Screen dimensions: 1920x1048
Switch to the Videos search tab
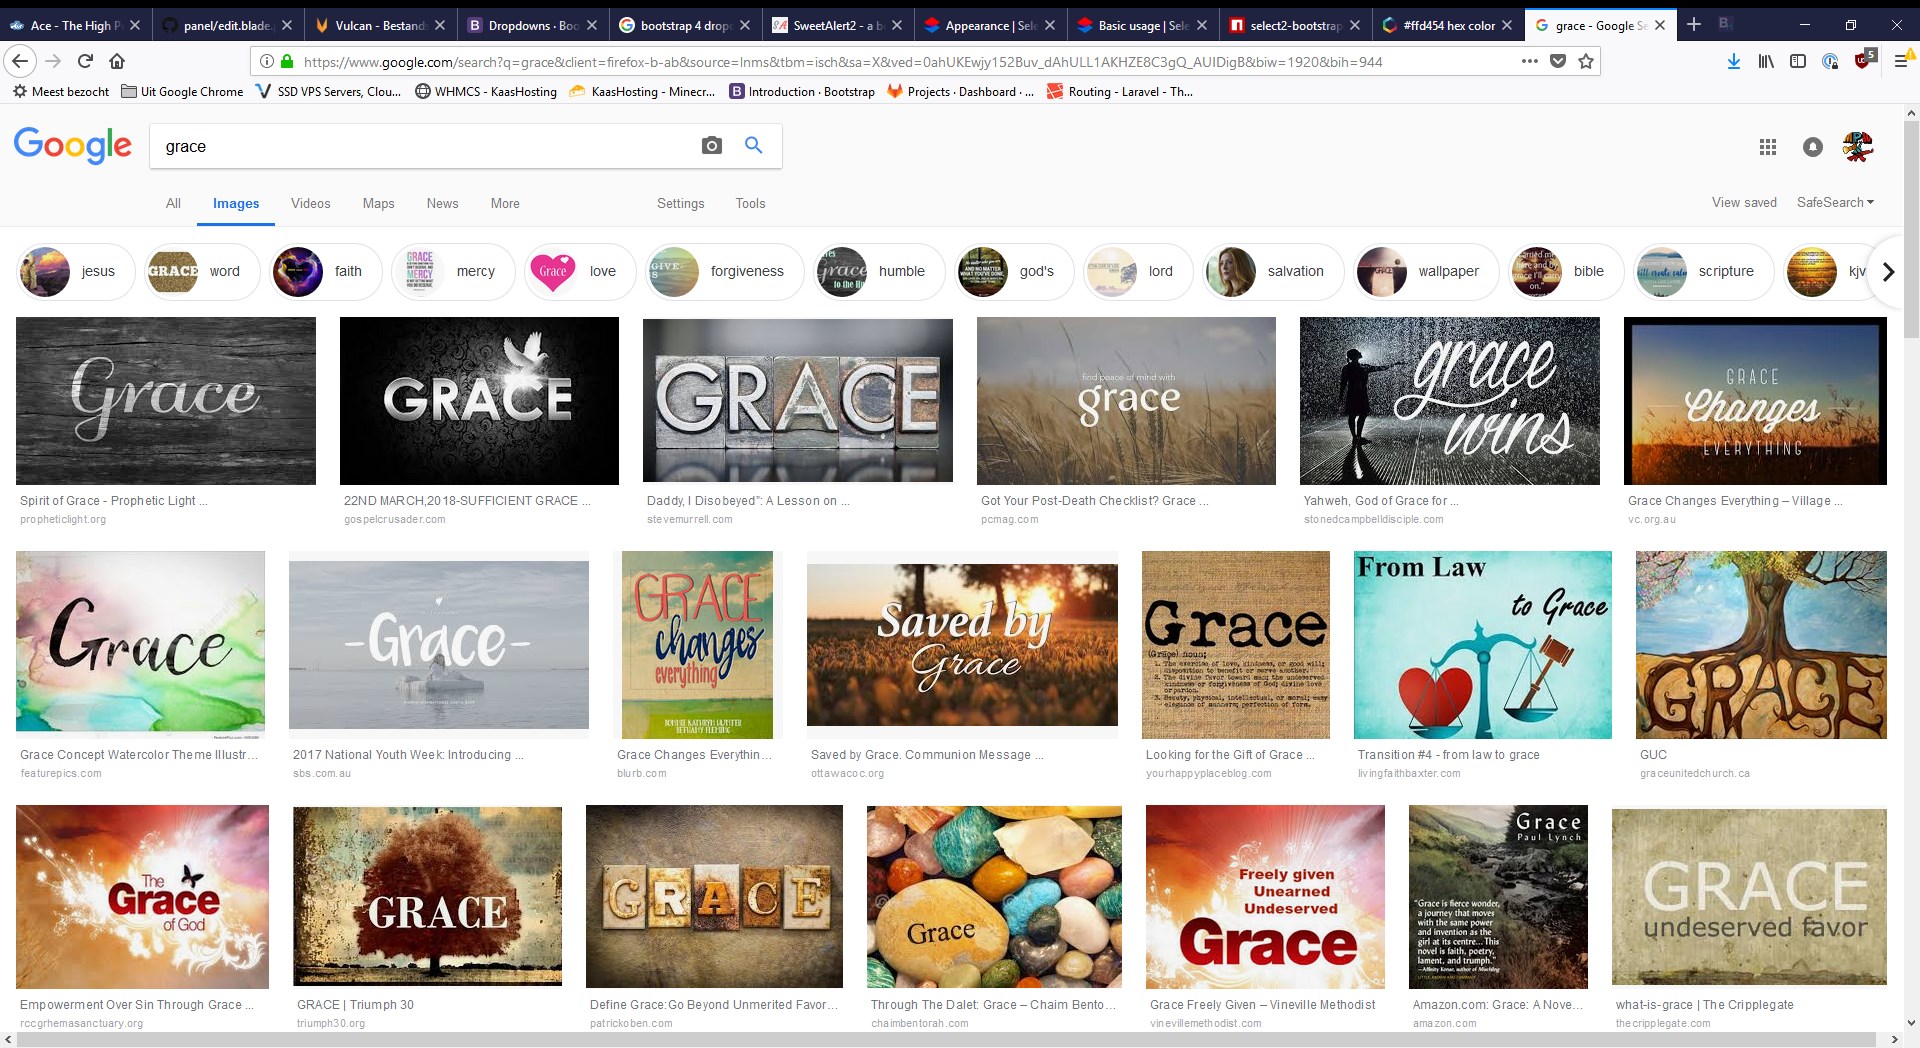coord(310,203)
